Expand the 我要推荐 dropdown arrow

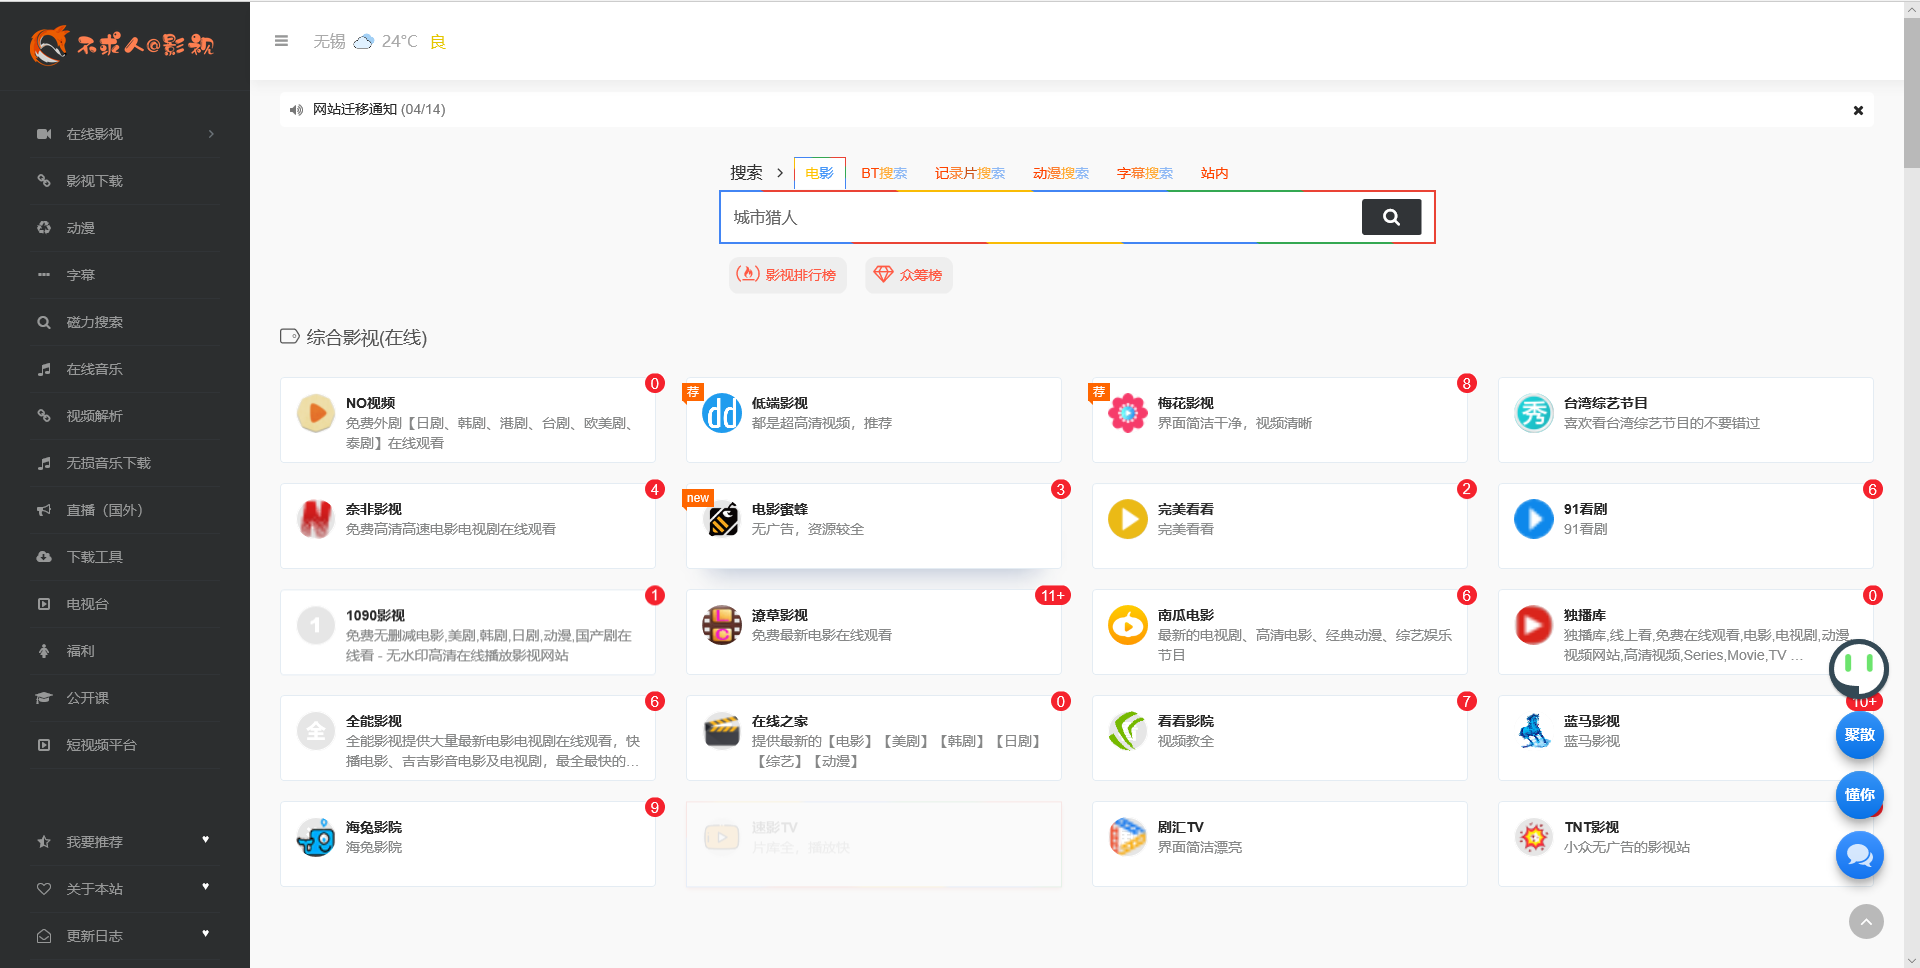click(206, 840)
